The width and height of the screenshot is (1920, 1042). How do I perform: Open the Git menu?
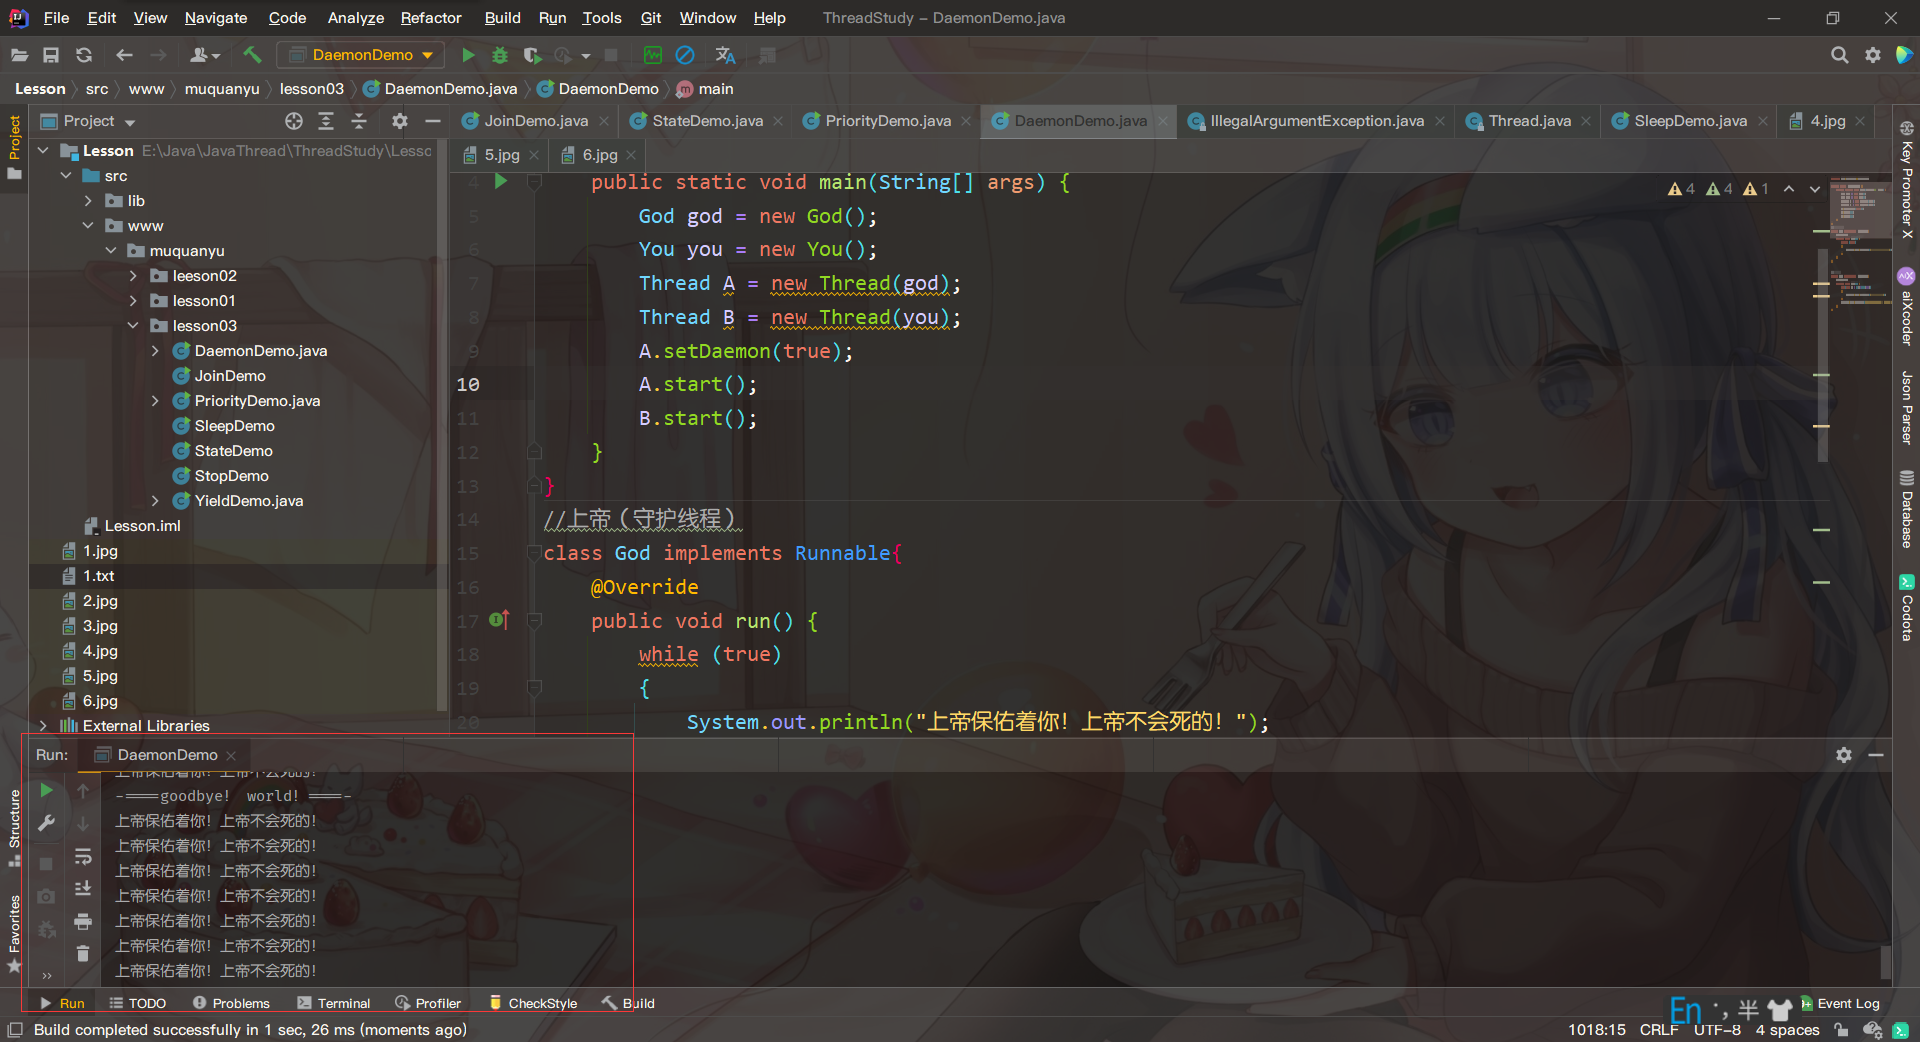pos(651,18)
